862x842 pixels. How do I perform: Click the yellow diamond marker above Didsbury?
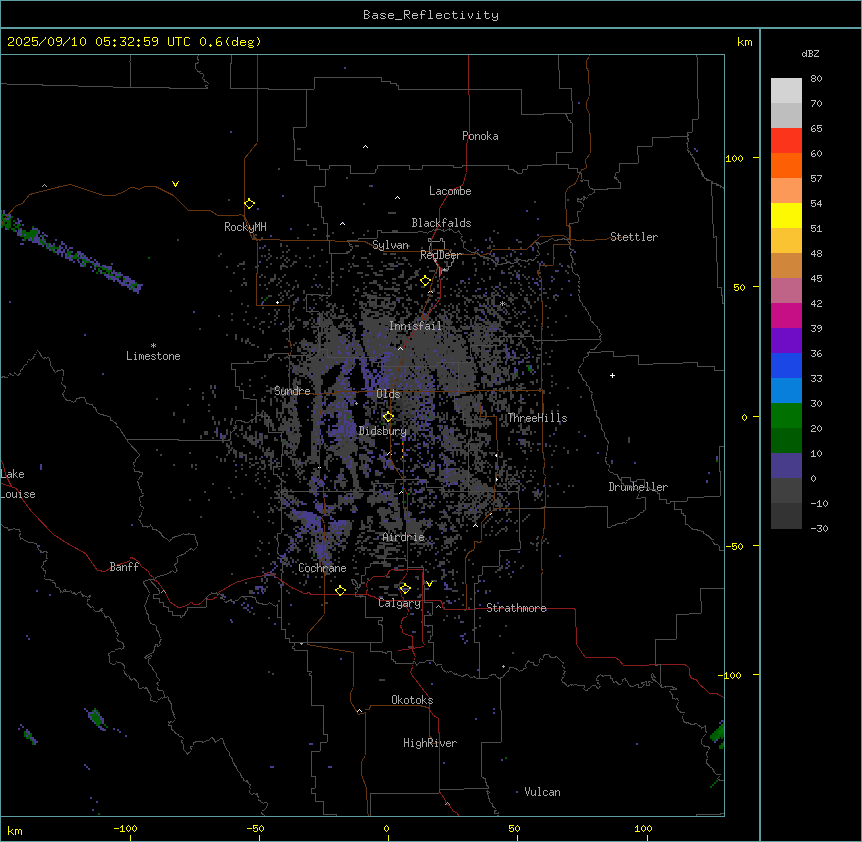[x=389, y=417]
